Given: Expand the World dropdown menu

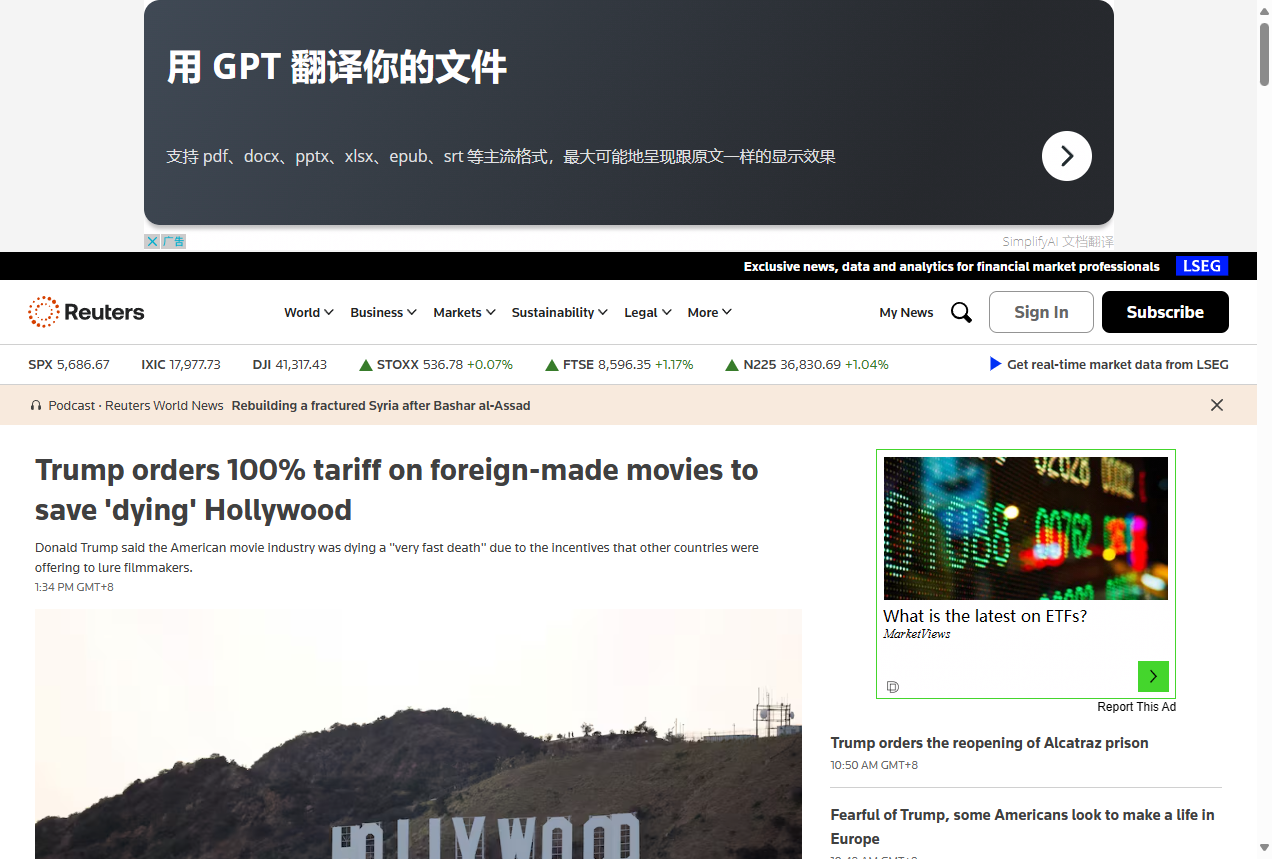Looking at the screenshot, I should point(308,313).
